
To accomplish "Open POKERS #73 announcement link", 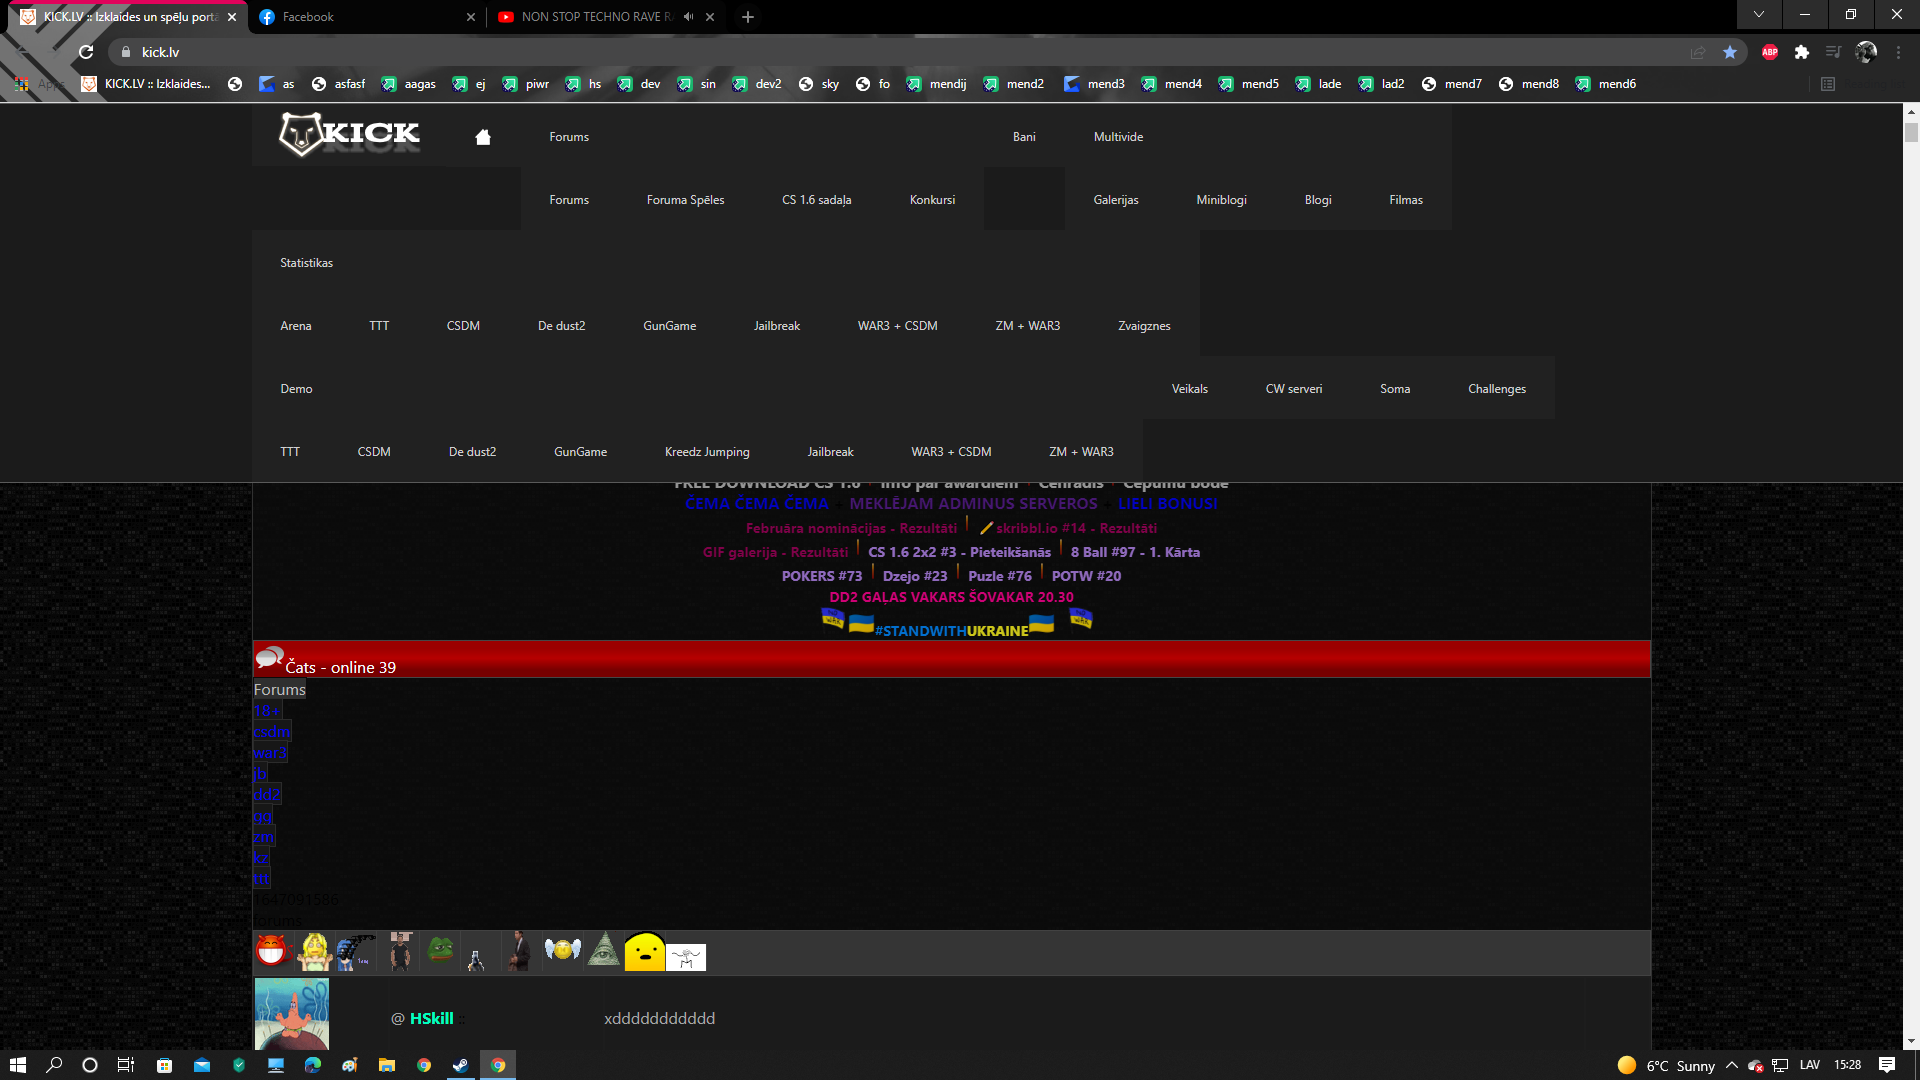I will tap(822, 576).
